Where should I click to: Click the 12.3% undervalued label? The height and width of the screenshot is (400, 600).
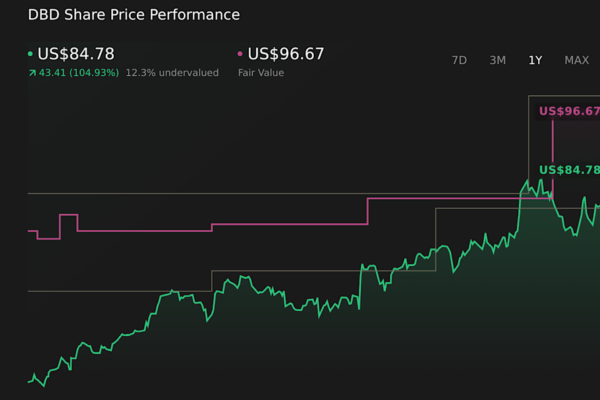pyautogui.click(x=172, y=73)
